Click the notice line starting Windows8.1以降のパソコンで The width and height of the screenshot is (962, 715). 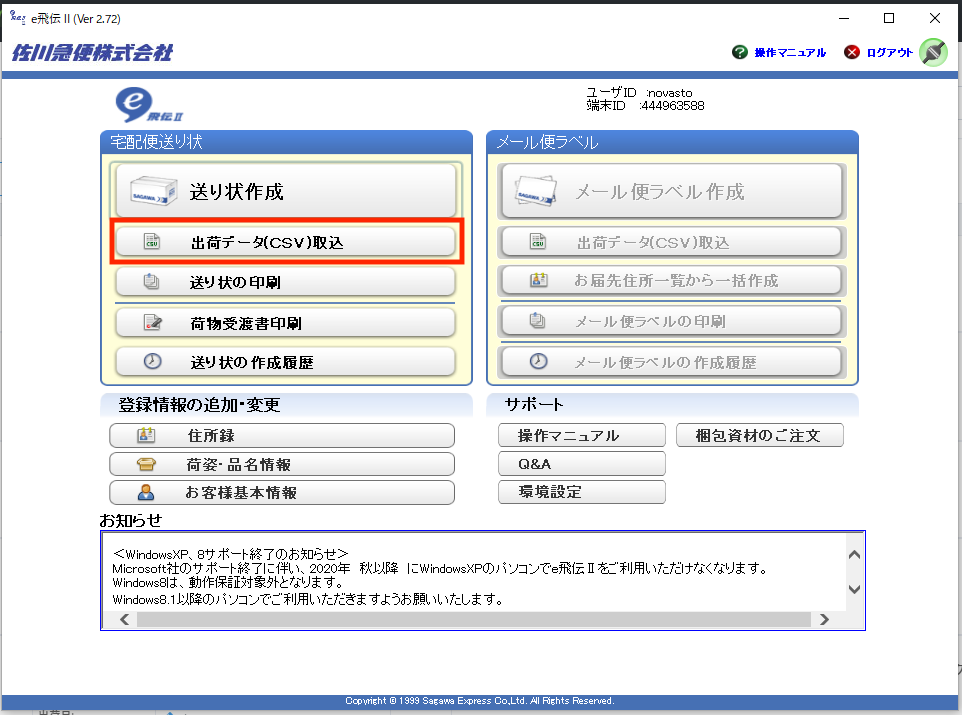(x=308, y=599)
